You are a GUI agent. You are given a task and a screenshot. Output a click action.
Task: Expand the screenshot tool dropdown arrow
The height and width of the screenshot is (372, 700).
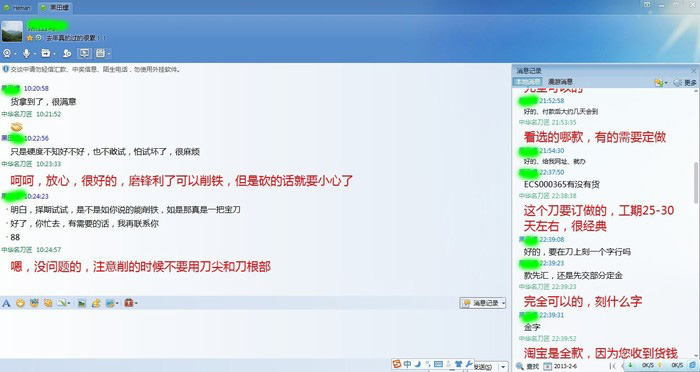pos(69,303)
